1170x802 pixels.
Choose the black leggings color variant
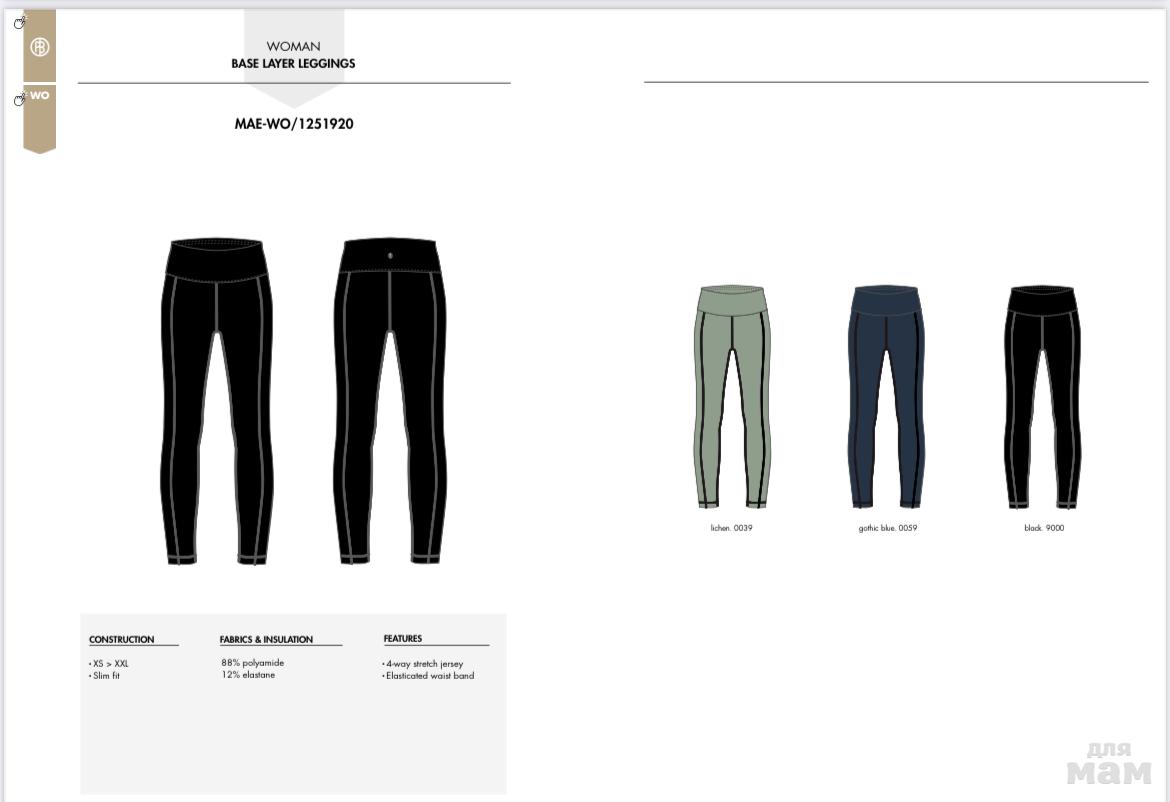pyautogui.click(x=1042, y=396)
